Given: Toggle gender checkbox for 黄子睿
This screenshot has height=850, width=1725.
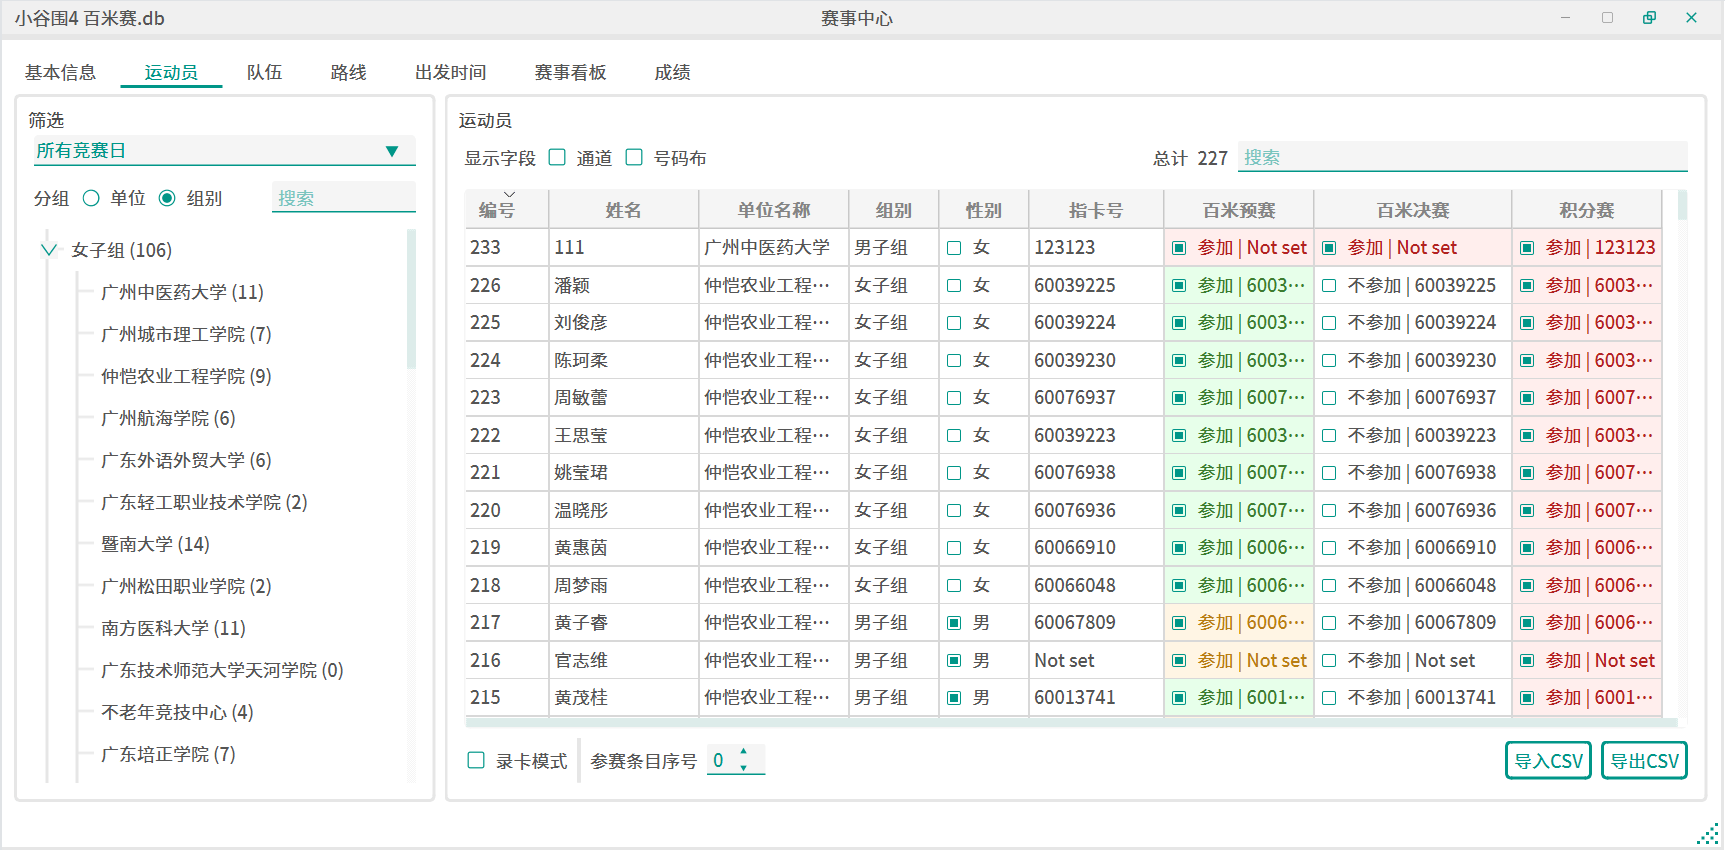Looking at the screenshot, I should (954, 623).
